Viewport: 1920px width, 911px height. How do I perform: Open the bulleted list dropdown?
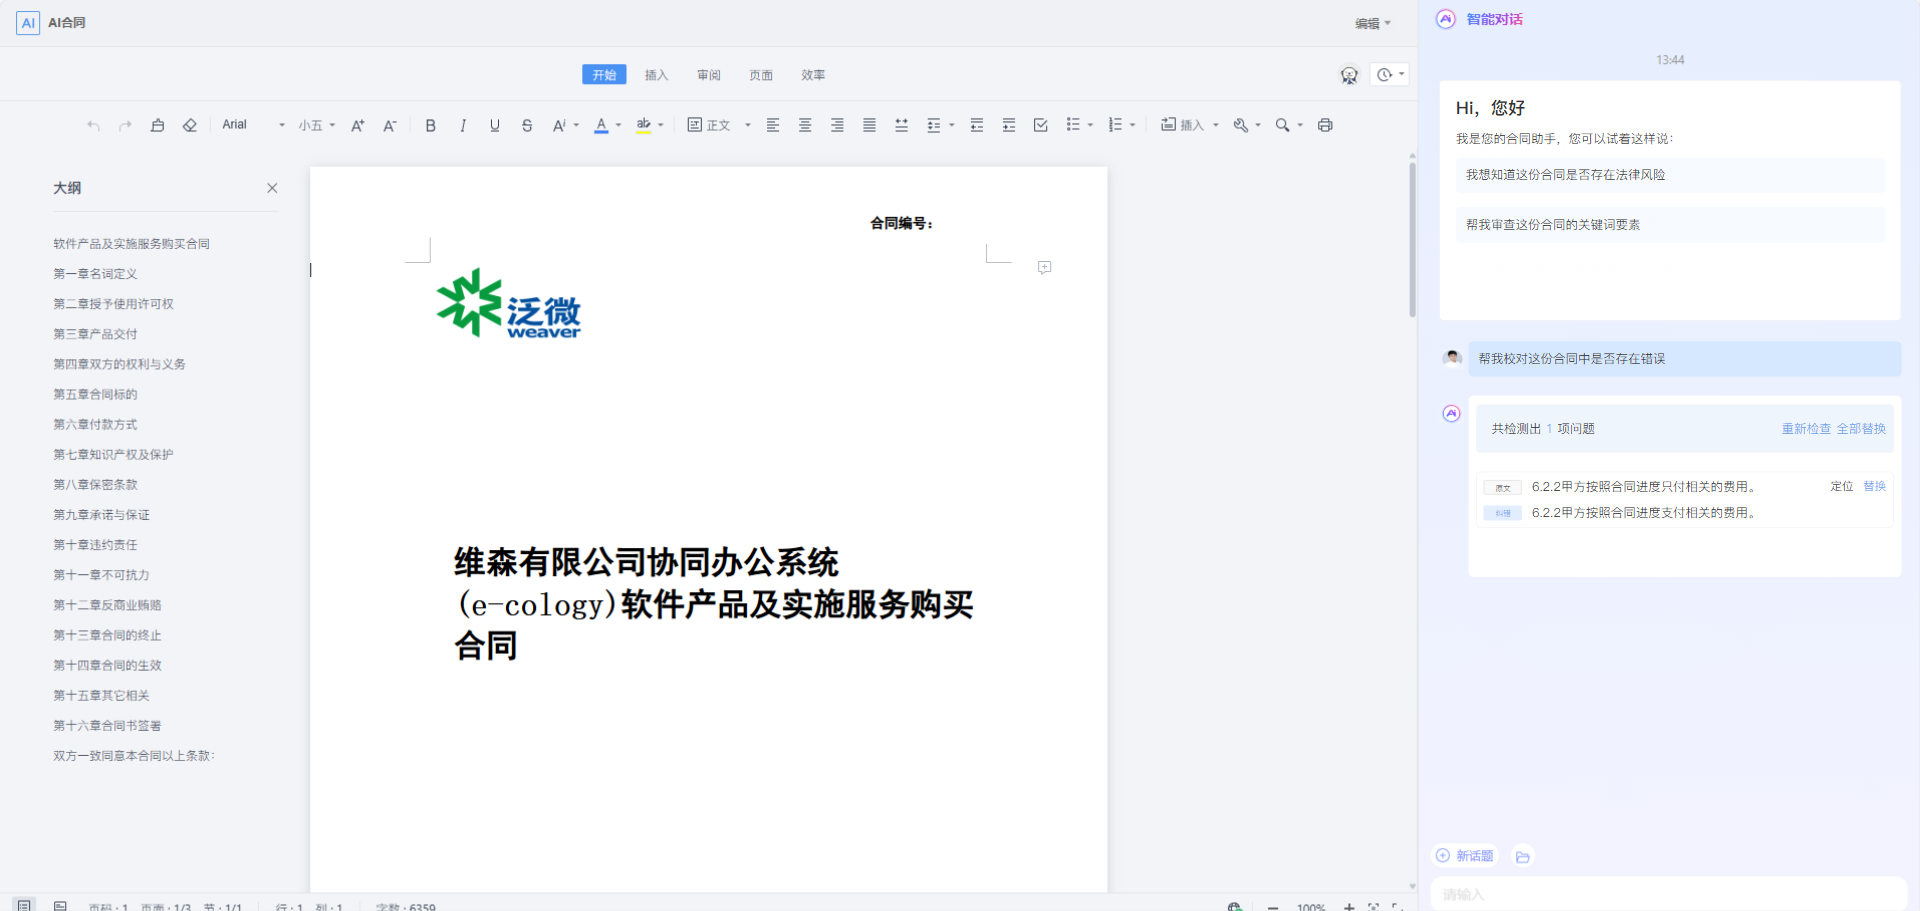pos(1079,125)
